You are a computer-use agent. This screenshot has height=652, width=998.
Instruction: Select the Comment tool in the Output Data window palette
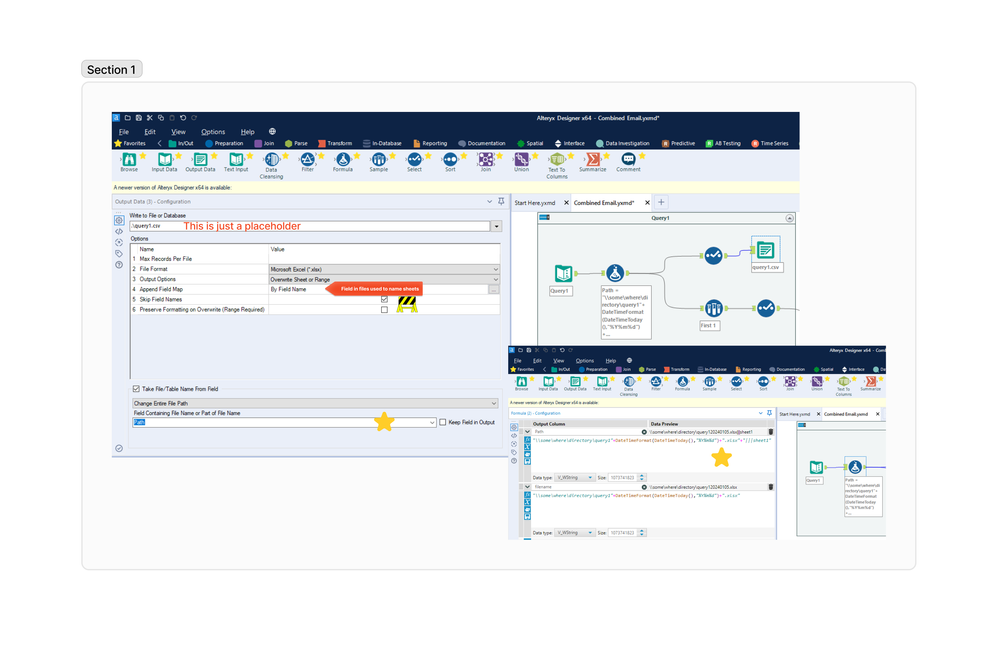pos(628,162)
